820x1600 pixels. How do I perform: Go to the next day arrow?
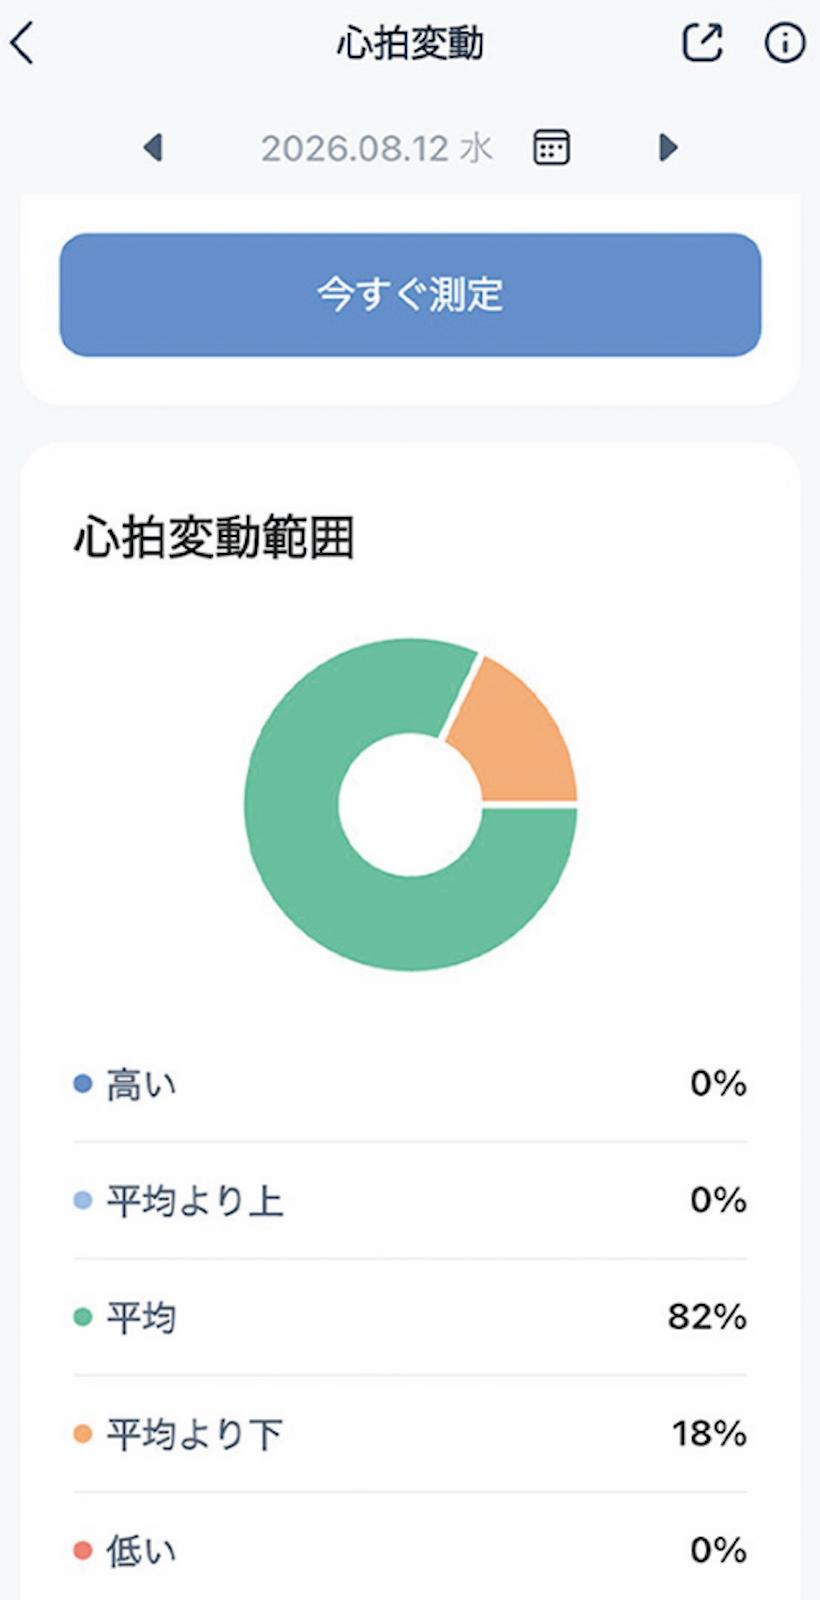(x=669, y=148)
